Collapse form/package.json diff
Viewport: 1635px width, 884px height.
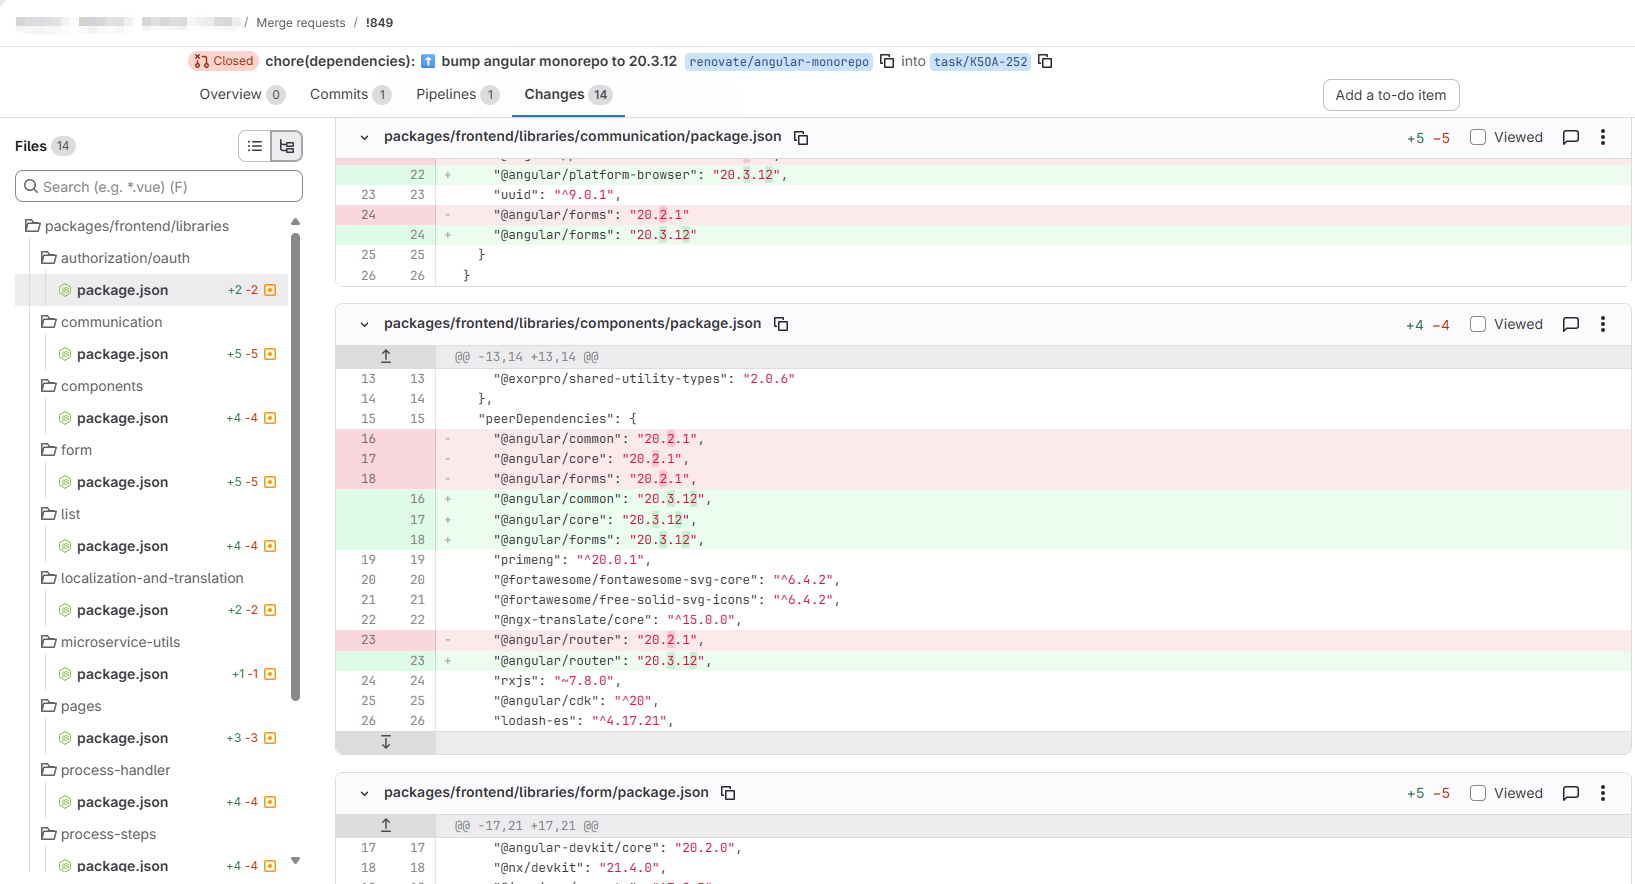click(x=364, y=793)
